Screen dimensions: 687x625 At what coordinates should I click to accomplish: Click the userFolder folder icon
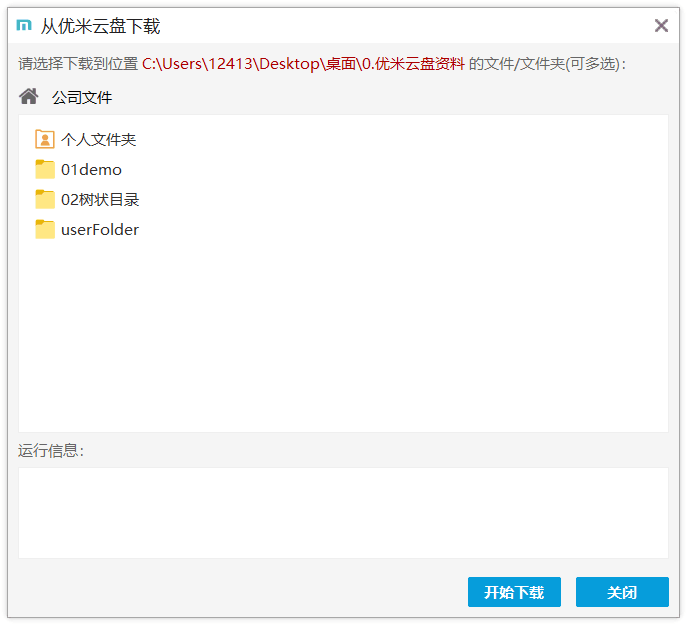click(x=45, y=229)
